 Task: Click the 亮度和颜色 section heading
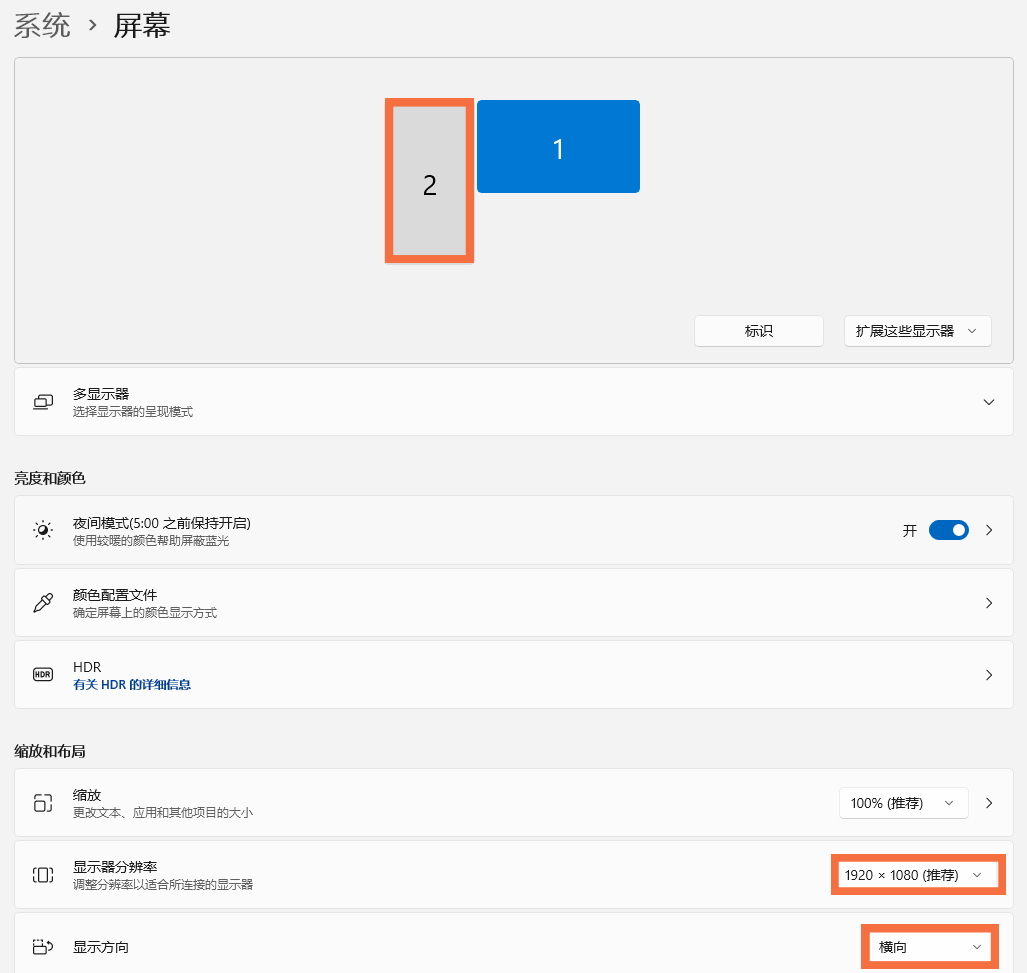(50, 479)
